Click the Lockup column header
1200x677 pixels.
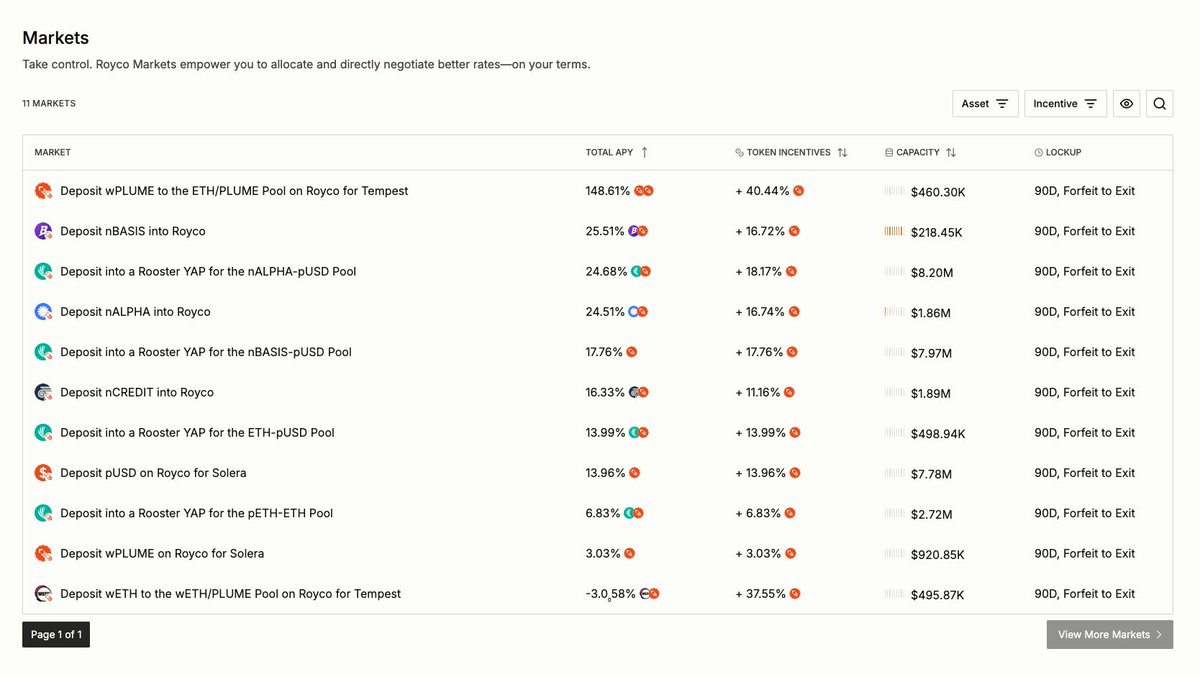tap(1058, 152)
